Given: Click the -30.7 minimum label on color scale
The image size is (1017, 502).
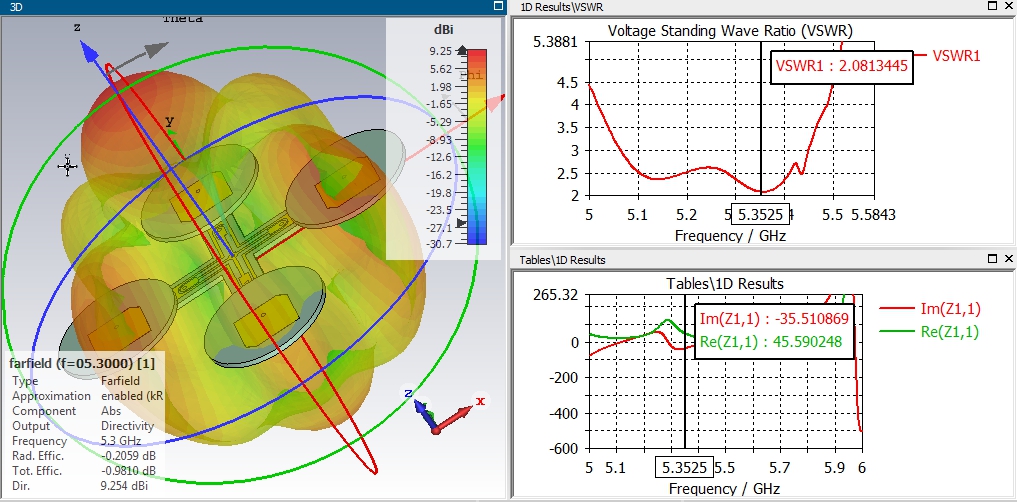Looking at the screenshot, I should pyautogui.click(x=438, y=243).
